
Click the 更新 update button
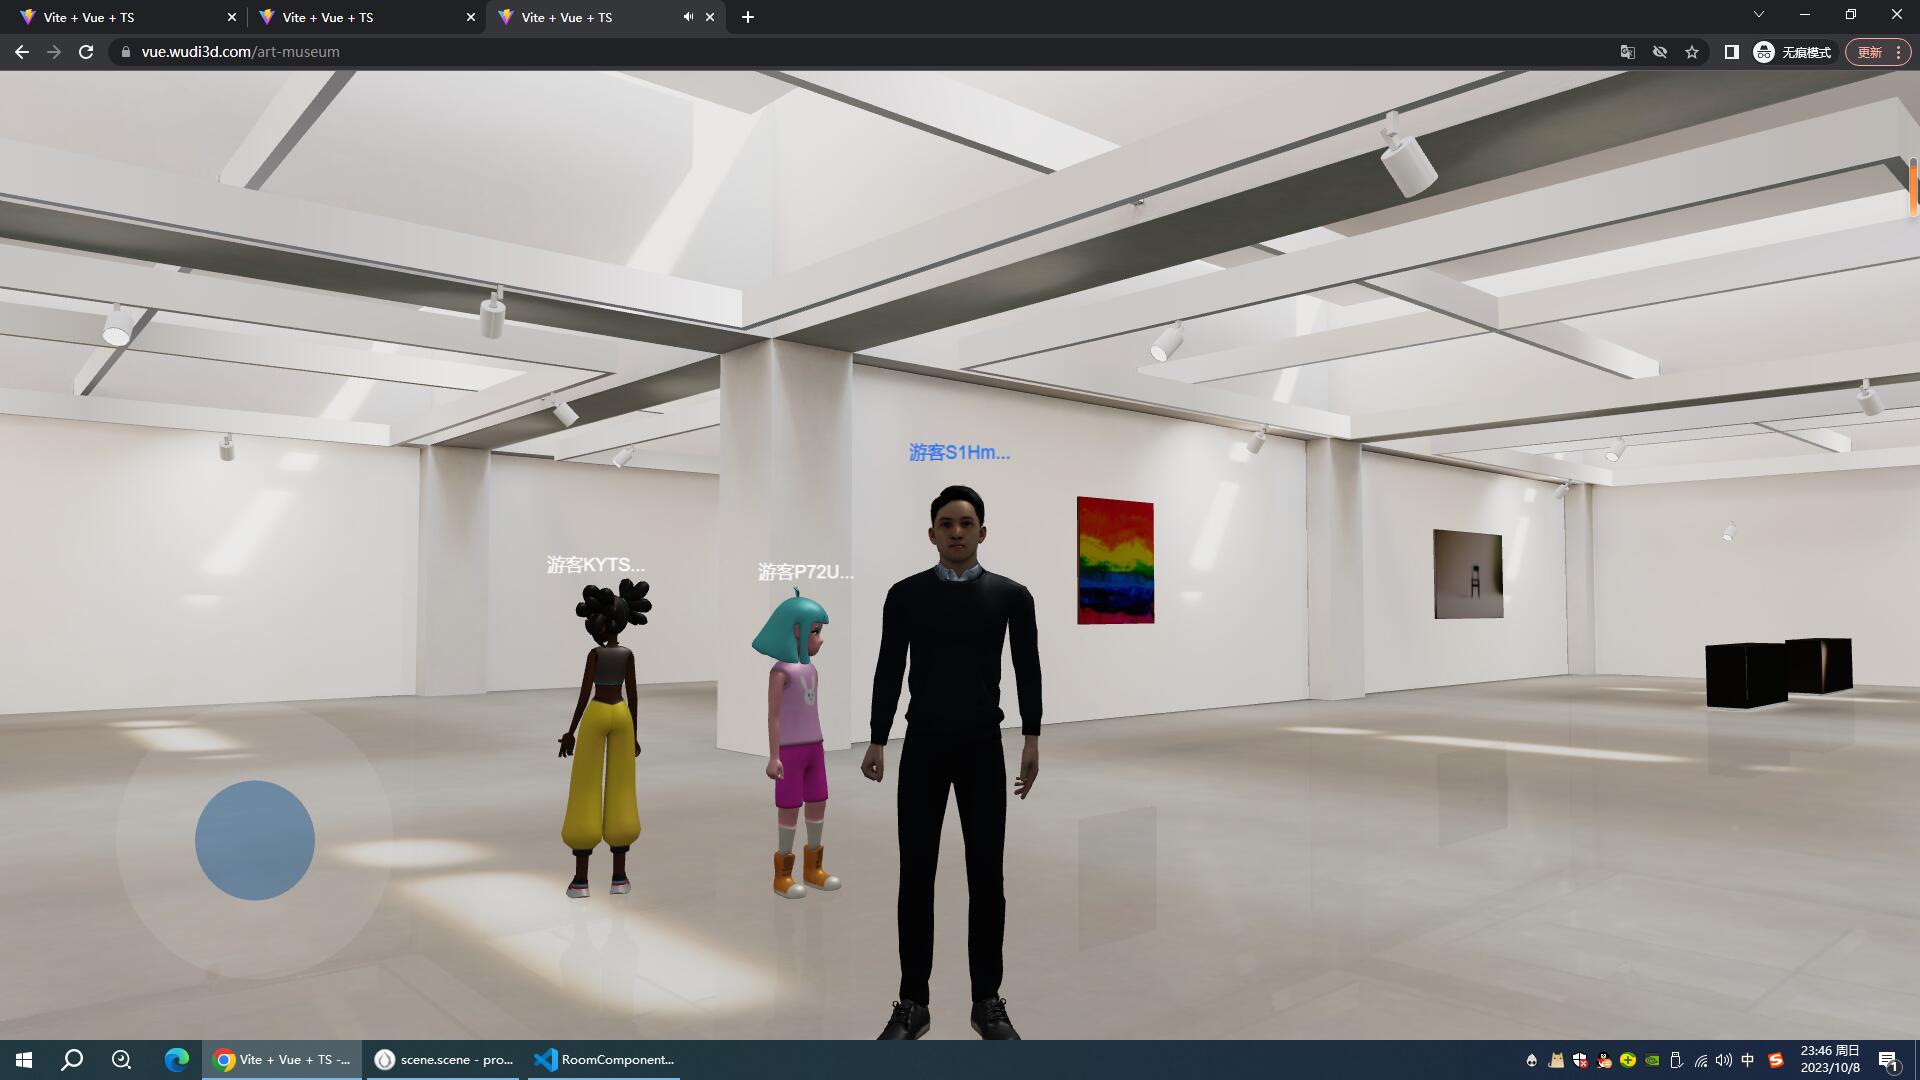click(x=1869, y=52)
